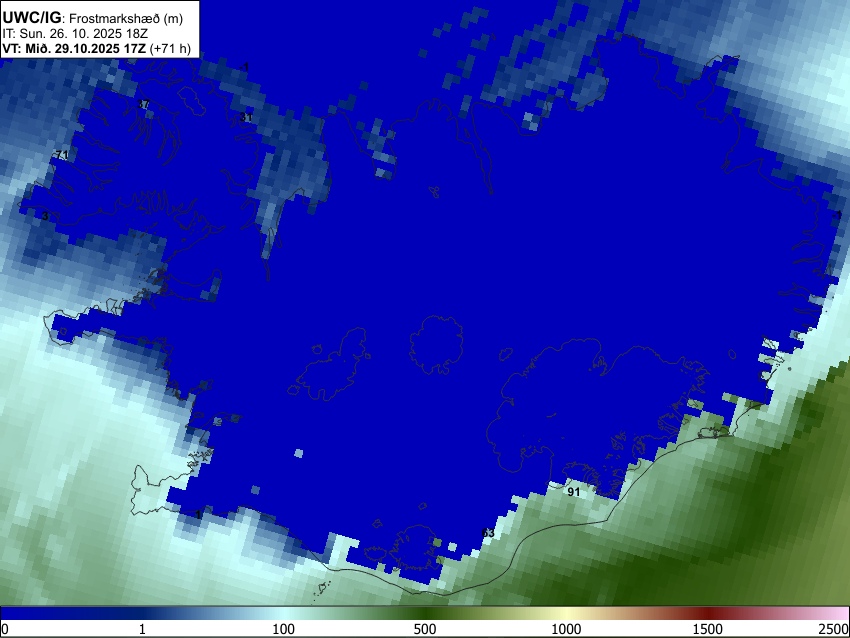The width and height of the screenshot is (850, 638).
Task: Select the initialization time line 'IT: Sun. 26. 10. 2025 18Z'
Action: tap(75, 34)
